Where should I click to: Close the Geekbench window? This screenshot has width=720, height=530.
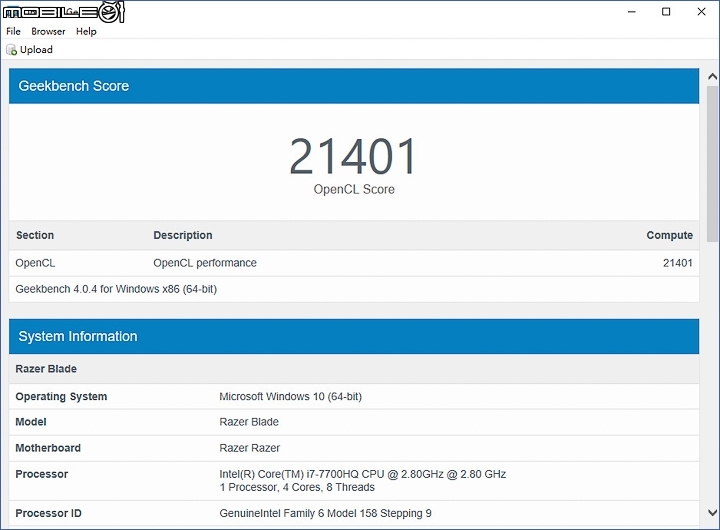(701, 11)
